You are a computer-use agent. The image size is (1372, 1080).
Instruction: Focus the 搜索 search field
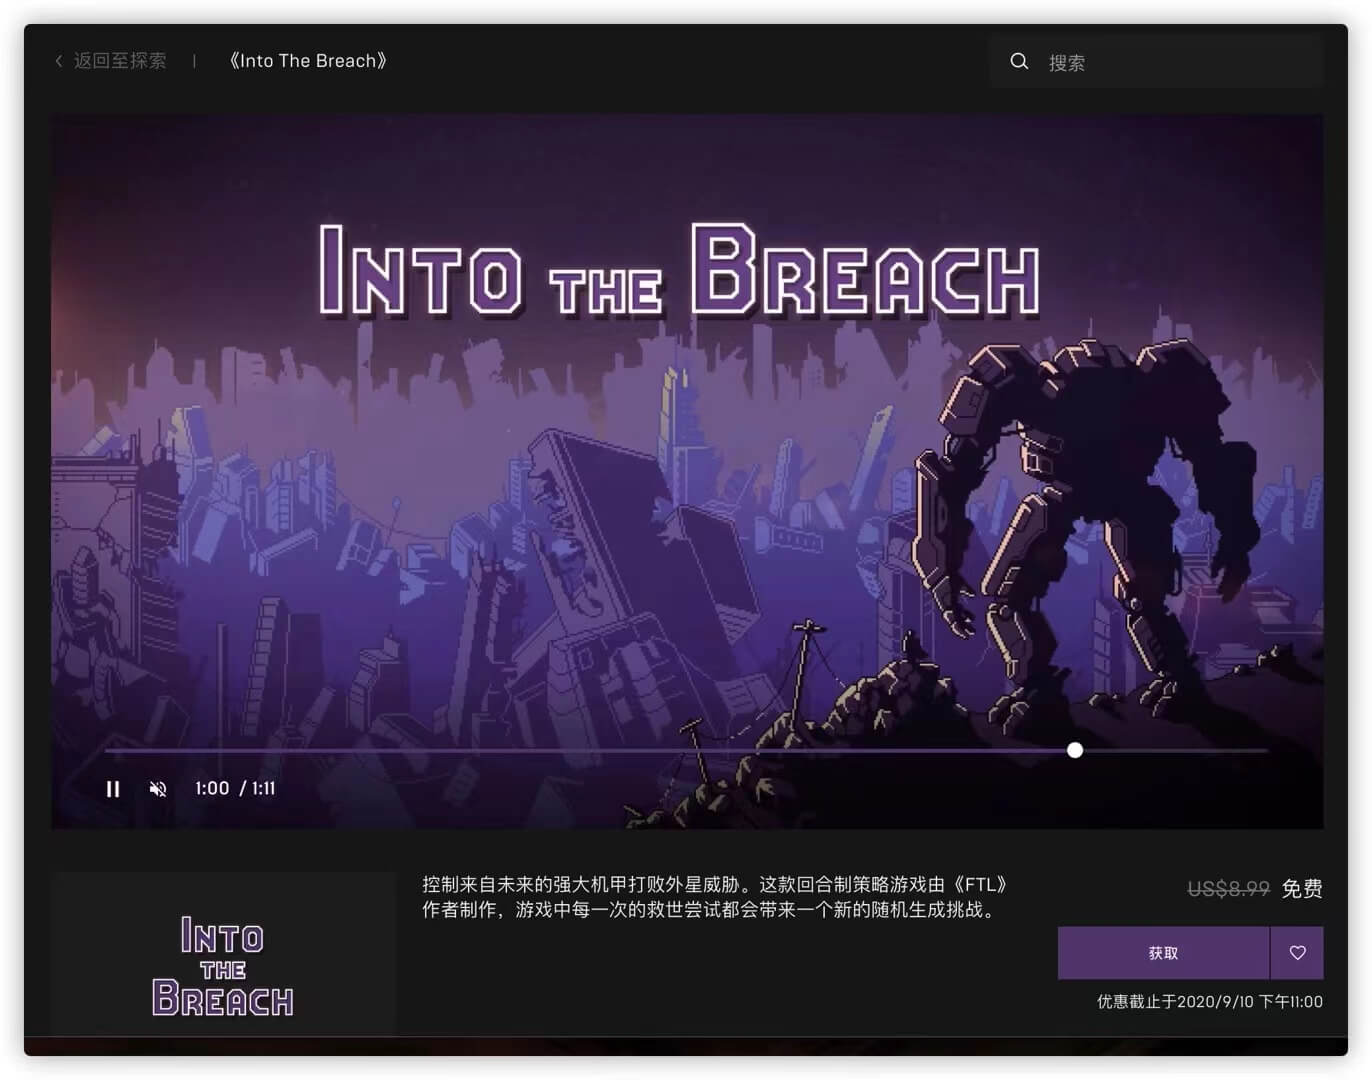tap(1156, 62)
